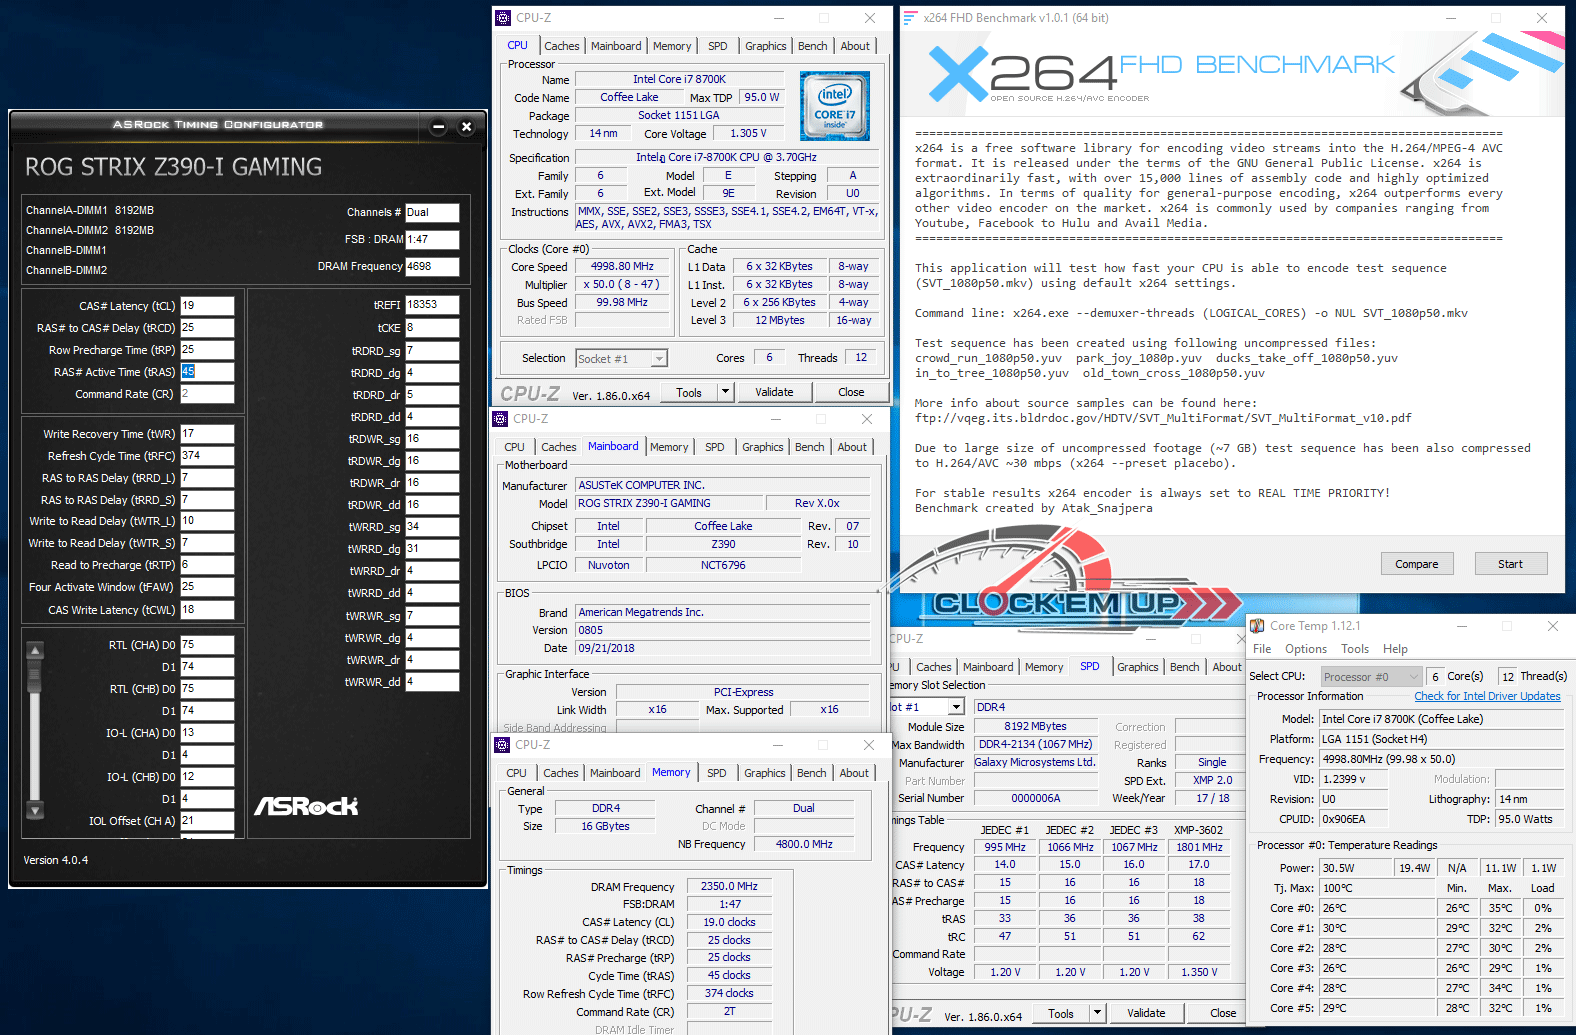Open the Processor #0 dropdown in Core Temp
Image resolution: width=1576 pixels, height=1035 pixels.
tap(1413, 677)
